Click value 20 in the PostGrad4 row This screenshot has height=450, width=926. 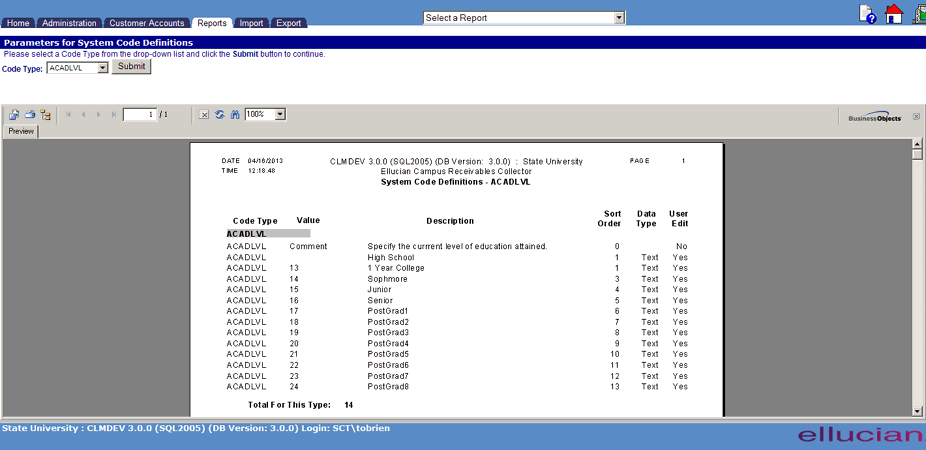294,343
